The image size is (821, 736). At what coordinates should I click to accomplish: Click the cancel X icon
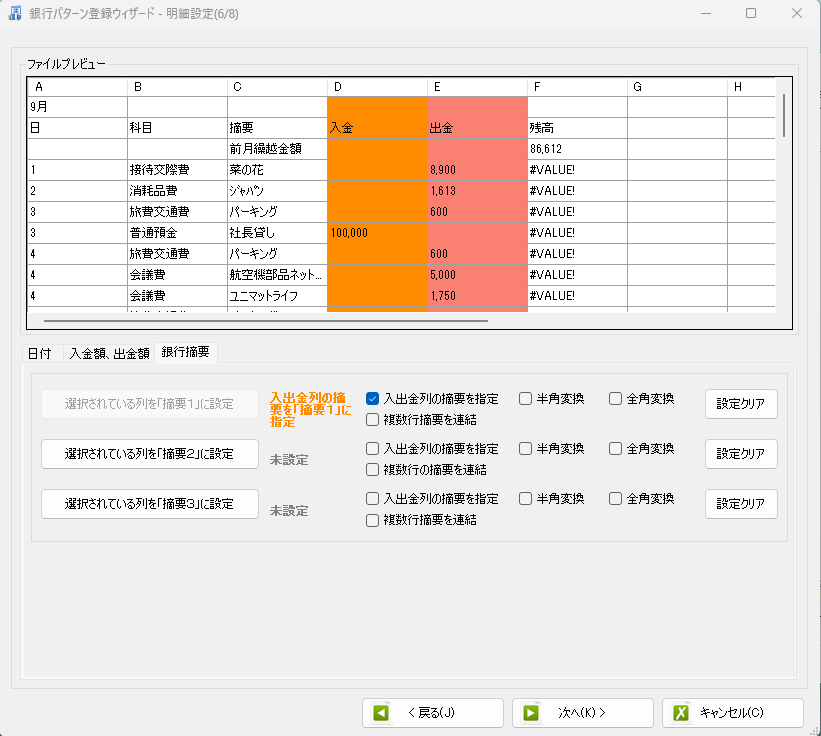coord(681,713)
